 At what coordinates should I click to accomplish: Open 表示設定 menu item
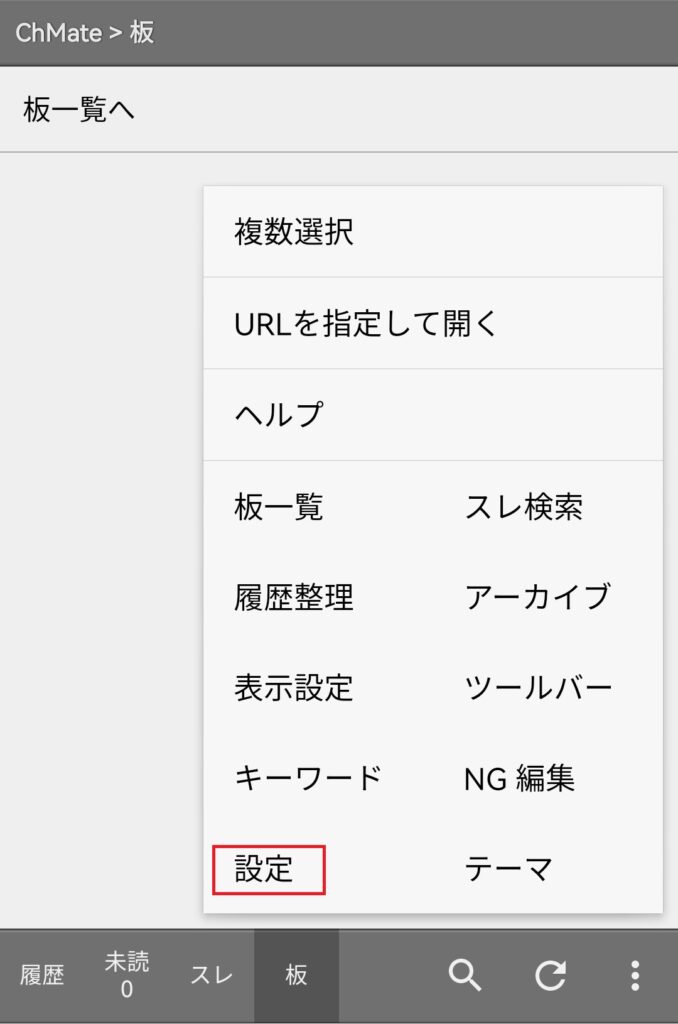[294, 688]
